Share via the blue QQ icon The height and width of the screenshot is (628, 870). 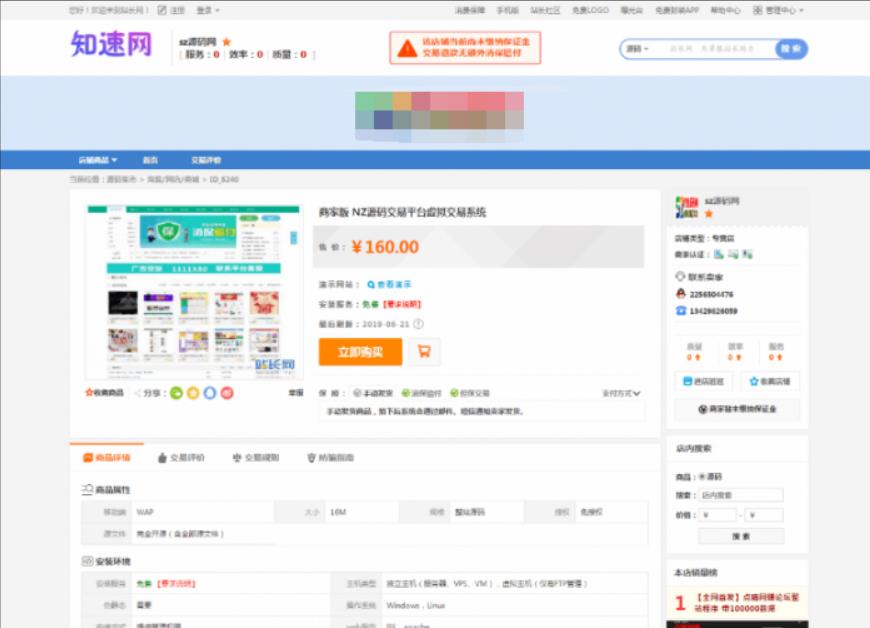click(210, 393)
